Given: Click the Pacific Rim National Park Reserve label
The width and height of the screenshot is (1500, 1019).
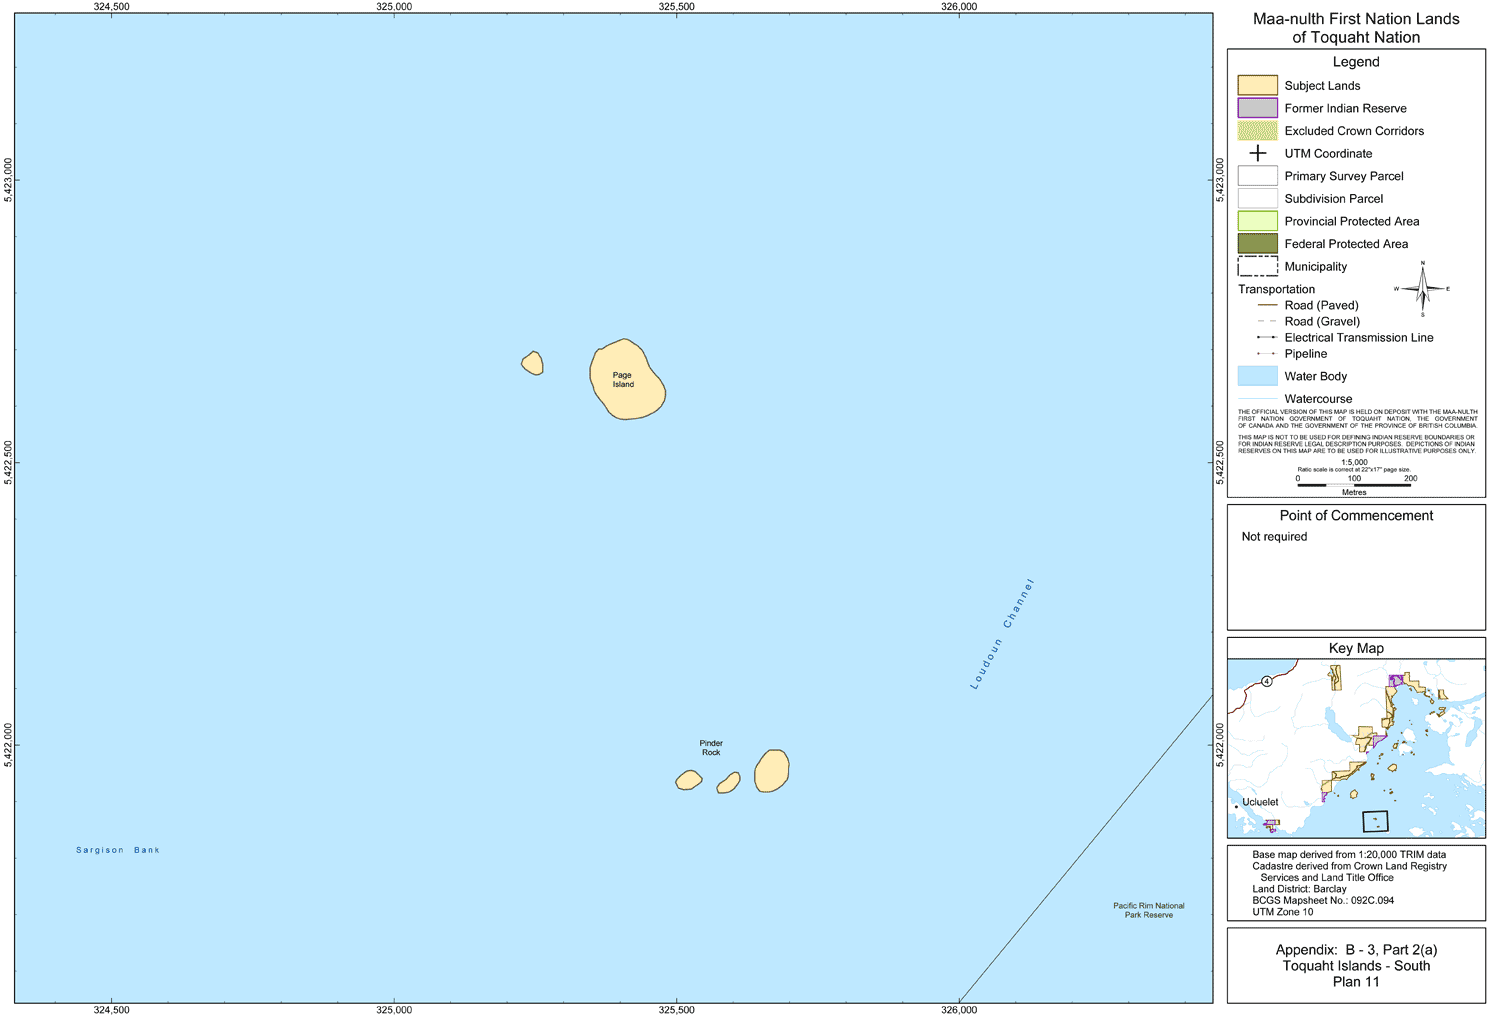Looking at the screenshot, I should pyautogui.click(x=1148, y=910).
